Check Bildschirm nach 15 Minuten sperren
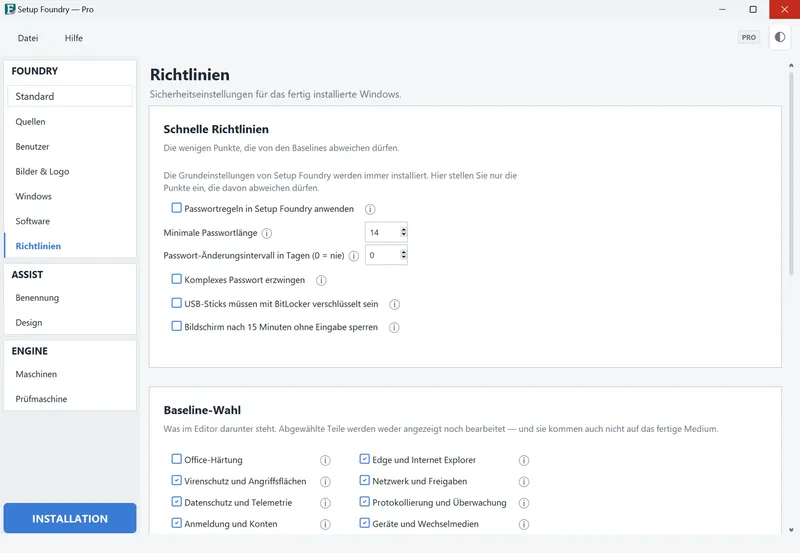This screenshot has width=800, height=553. [177, 326]
